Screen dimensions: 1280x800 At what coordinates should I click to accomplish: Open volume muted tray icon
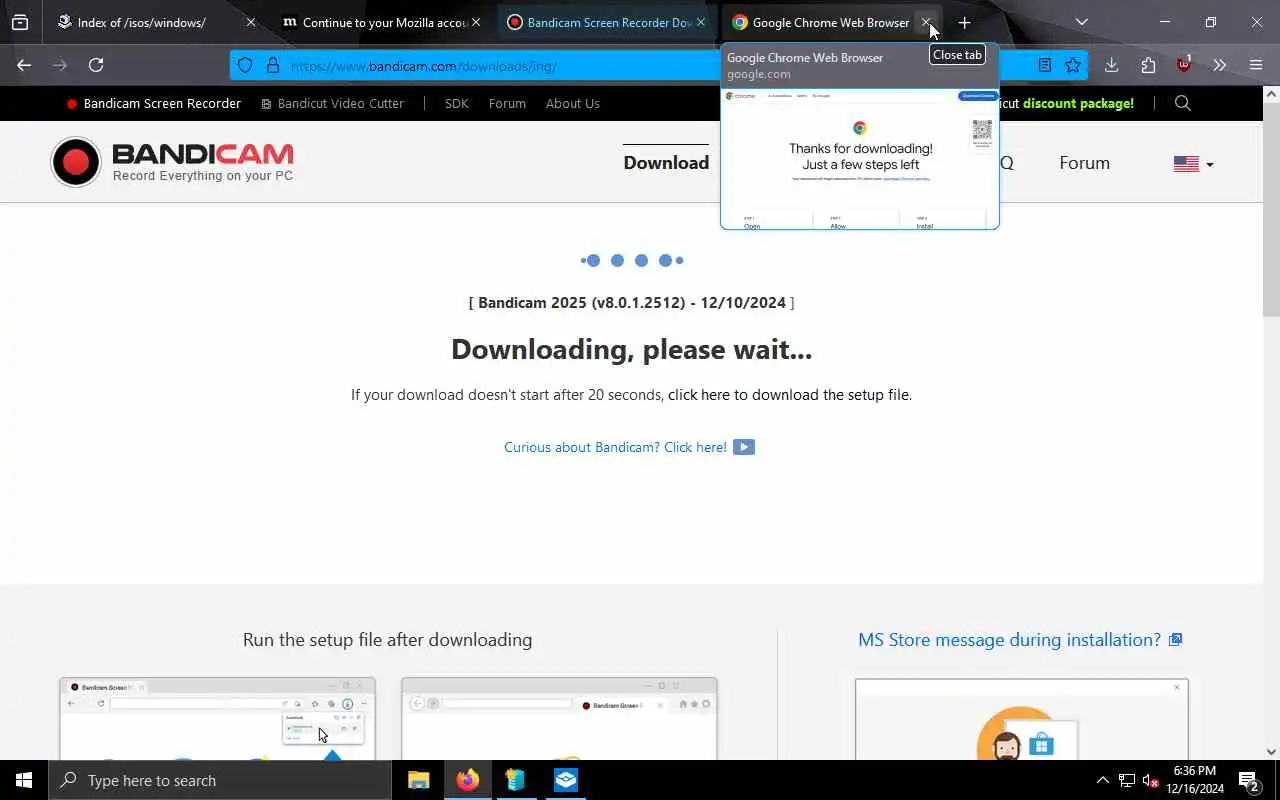(x=1151, y=780)
